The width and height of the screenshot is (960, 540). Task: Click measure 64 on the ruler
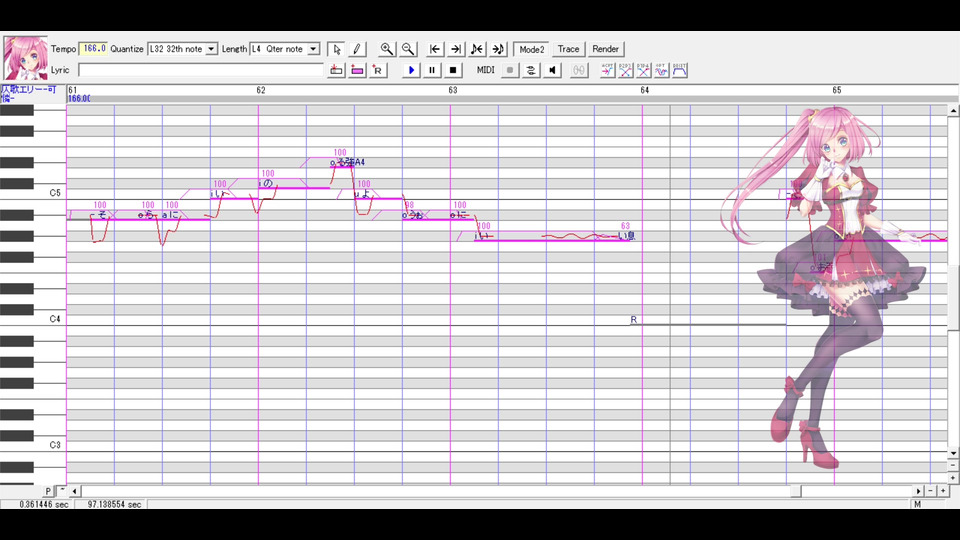click(x=645, y=90)
